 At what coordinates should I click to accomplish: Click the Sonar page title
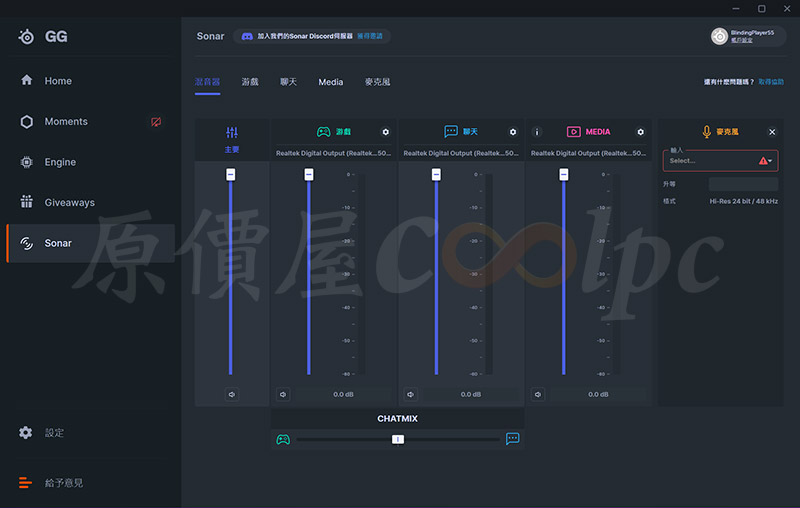[211, 36]
